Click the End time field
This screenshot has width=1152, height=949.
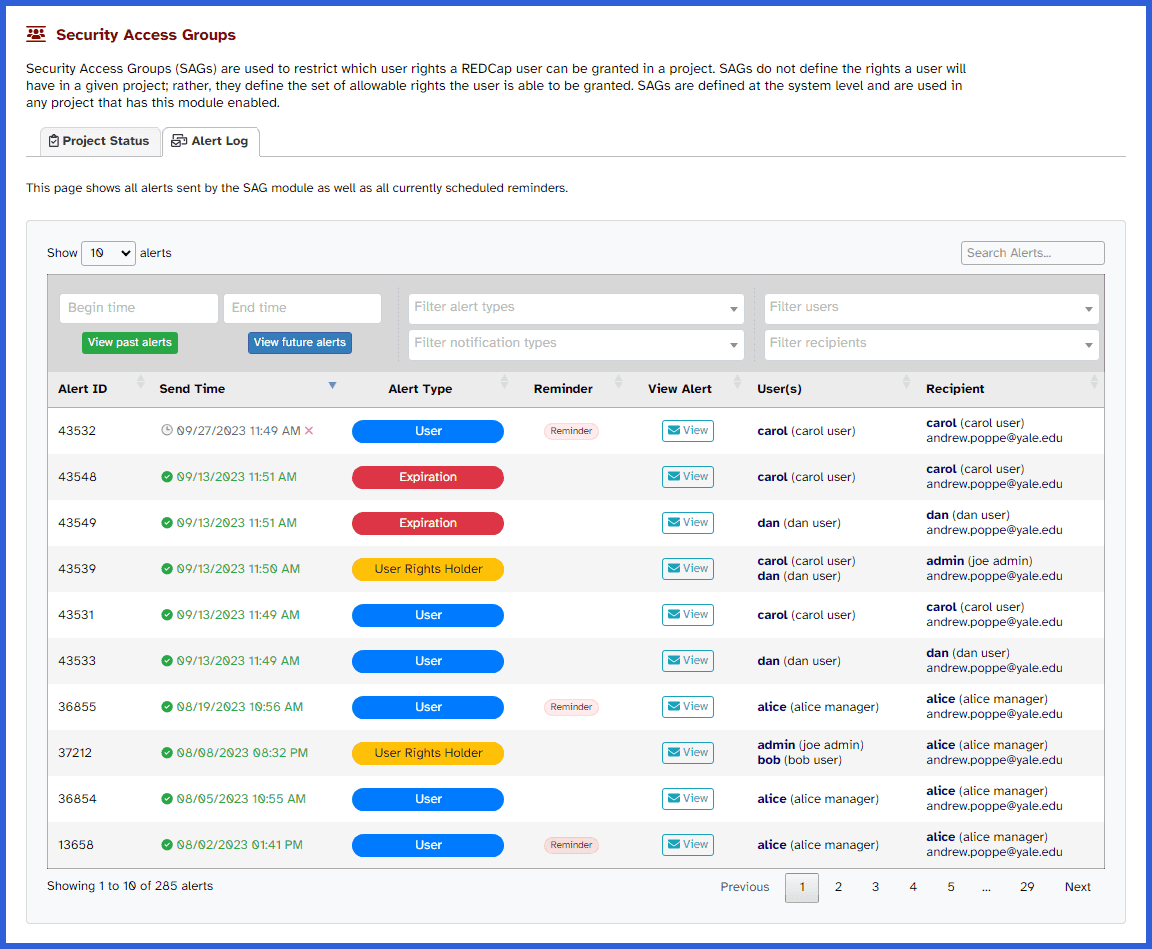tap(302, 308)
